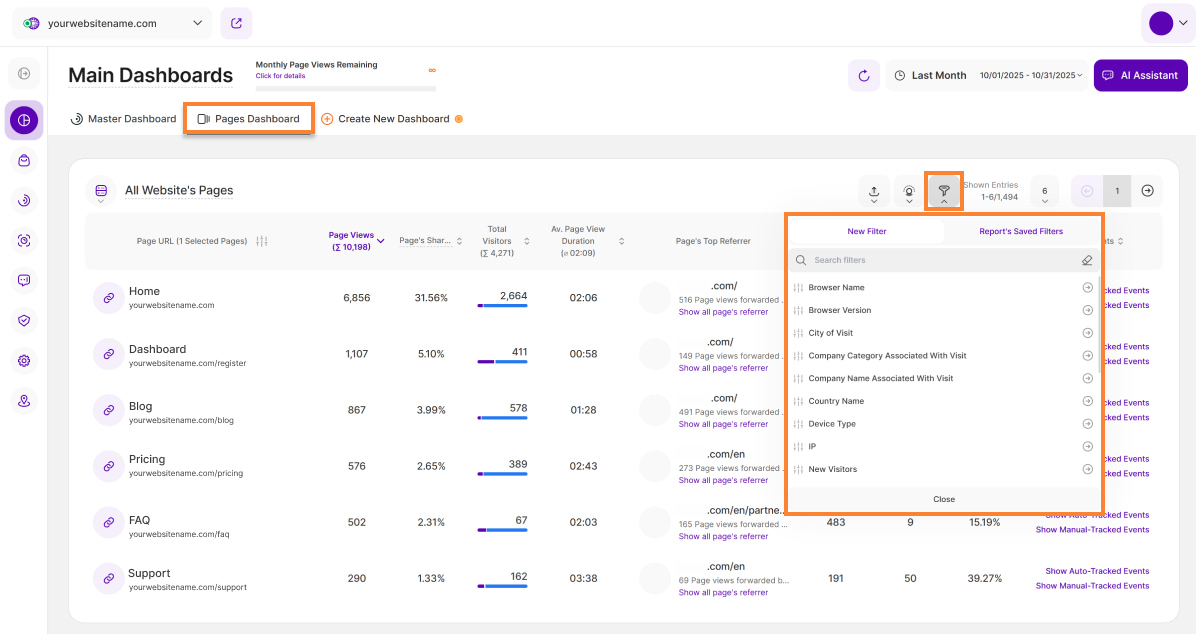Click the link icon beside Pricing page
Viewport: 1196px width, 634px height.
(x=107, y=465)
